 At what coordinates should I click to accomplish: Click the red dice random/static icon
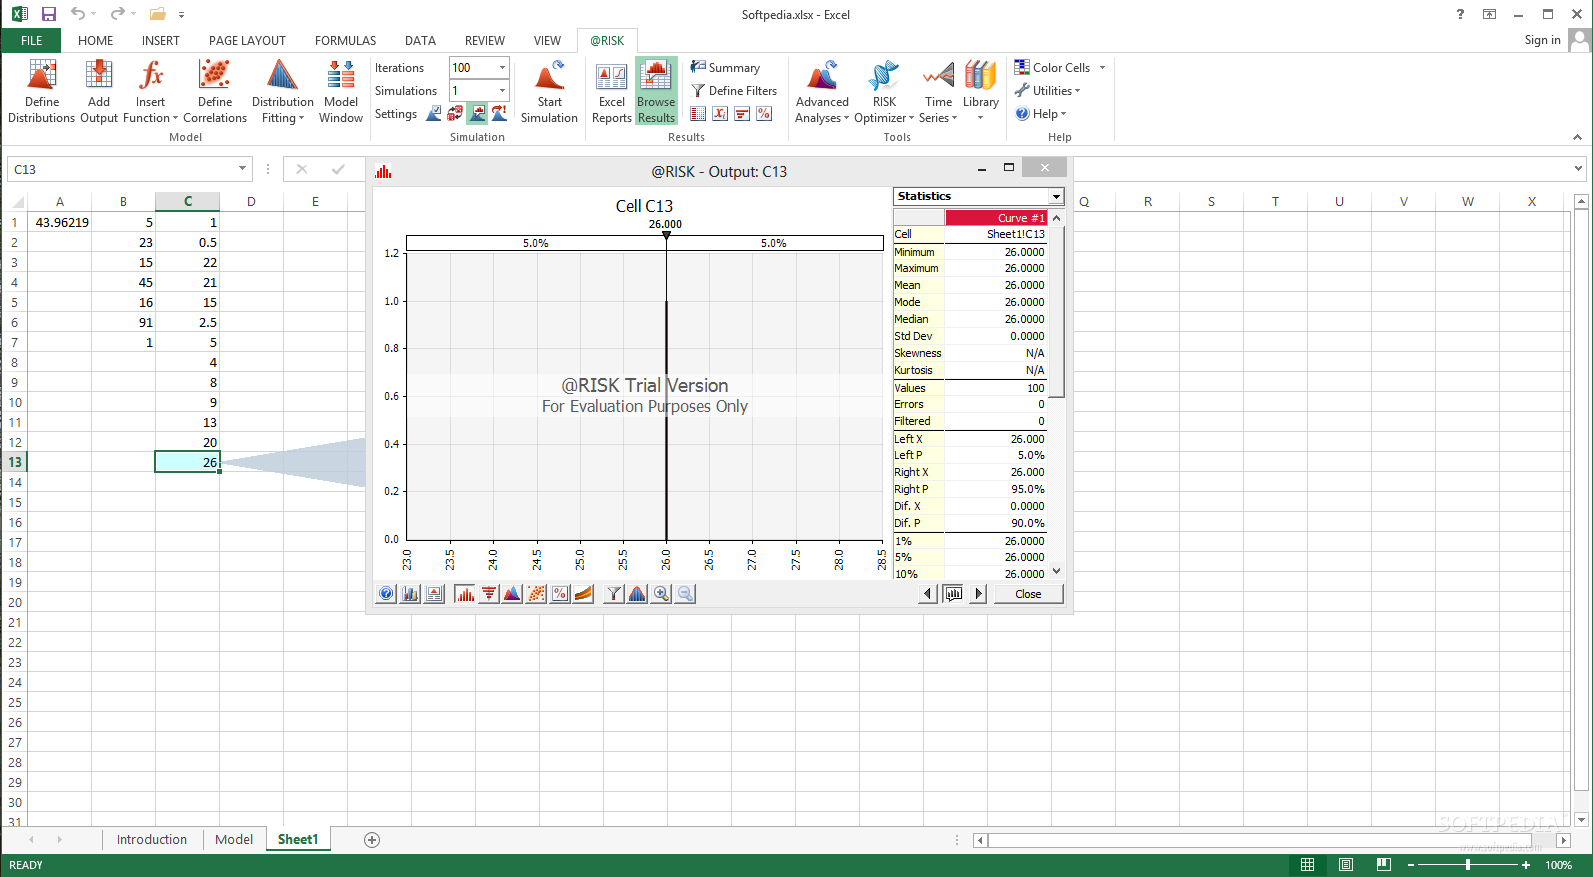point(455,114)
